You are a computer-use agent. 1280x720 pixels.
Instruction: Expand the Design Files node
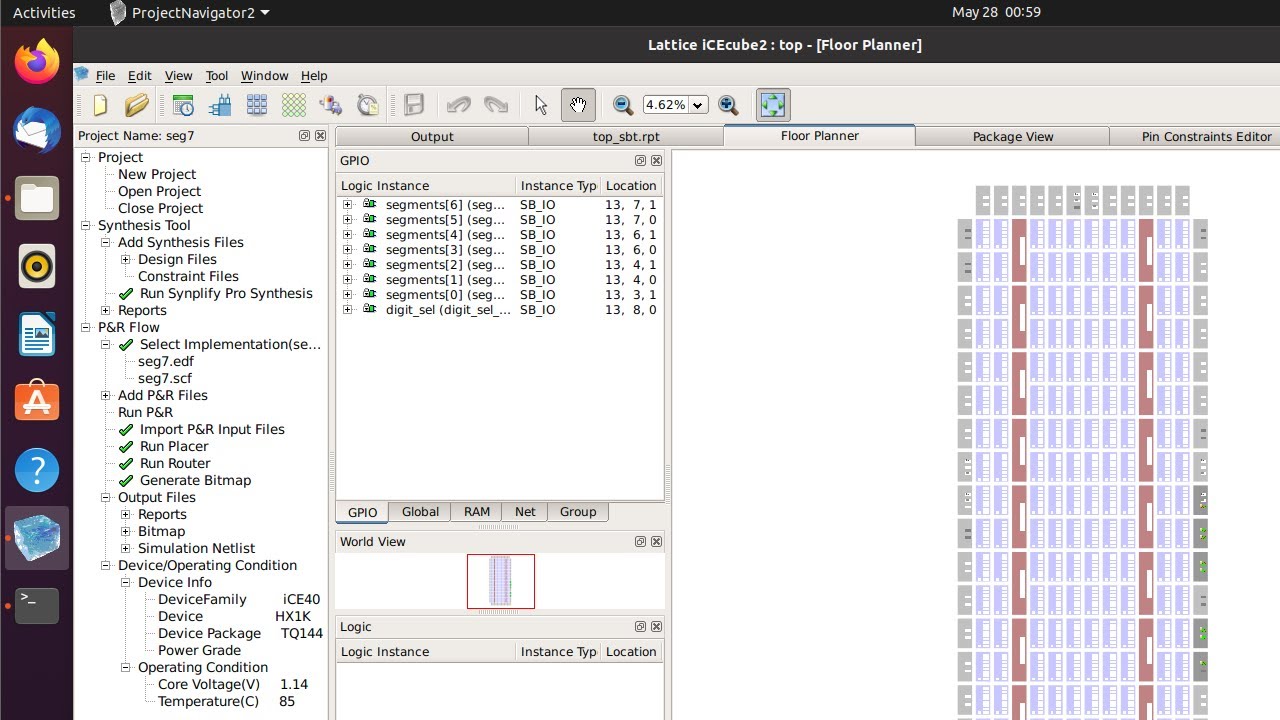(x=126, y=259)
